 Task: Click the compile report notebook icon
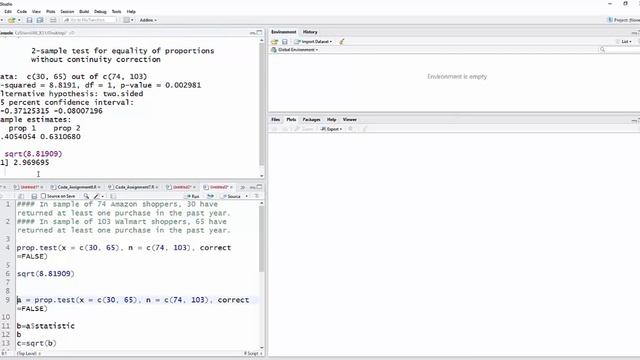(x=113, y=196)
